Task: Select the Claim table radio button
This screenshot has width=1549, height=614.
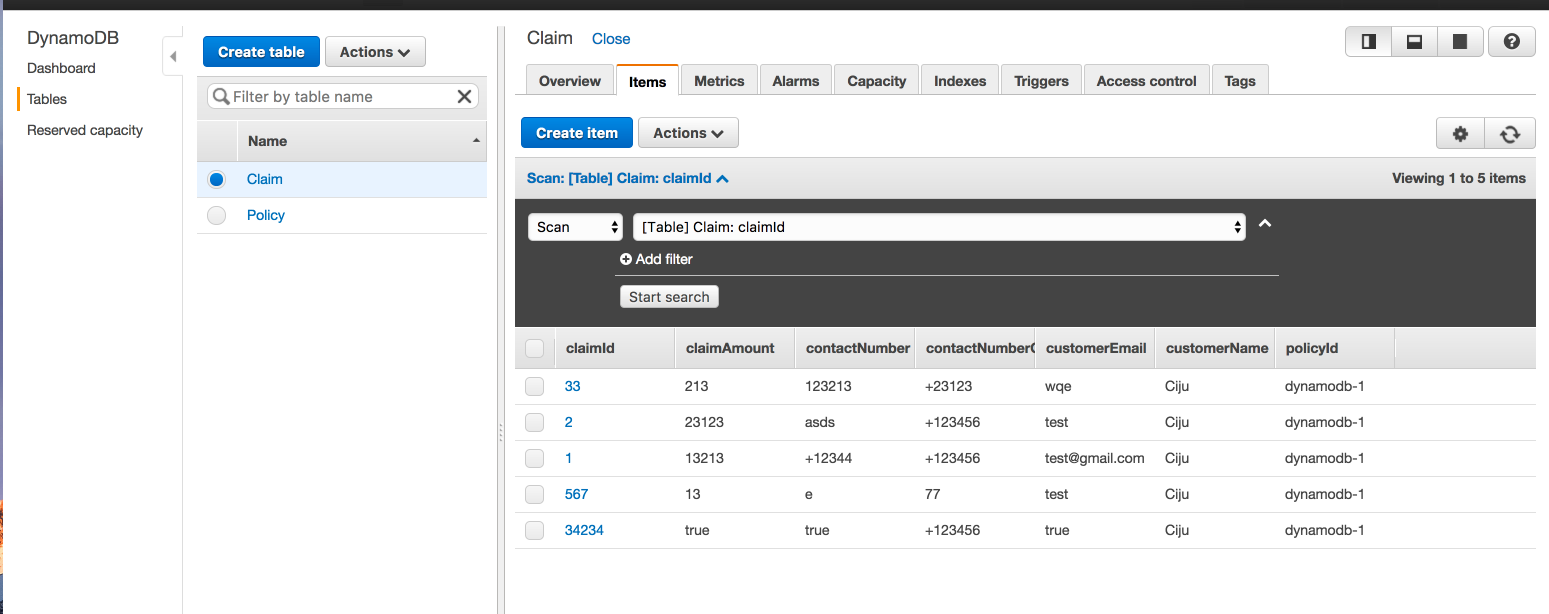Action: 216,180
